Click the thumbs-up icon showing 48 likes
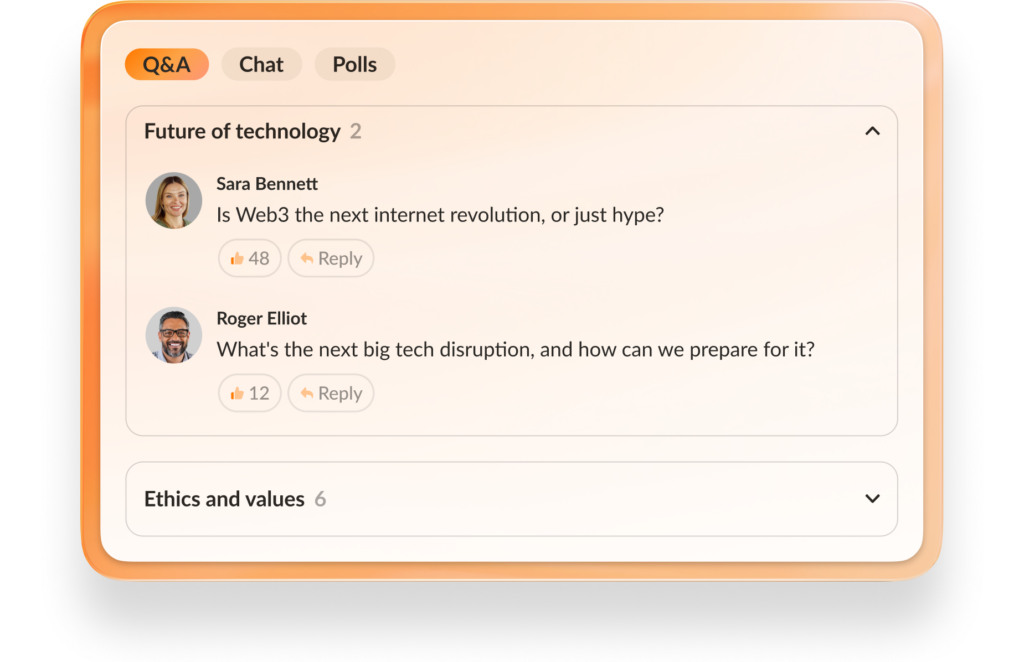This screenshot has height=662, width=1024. (237, 258)
